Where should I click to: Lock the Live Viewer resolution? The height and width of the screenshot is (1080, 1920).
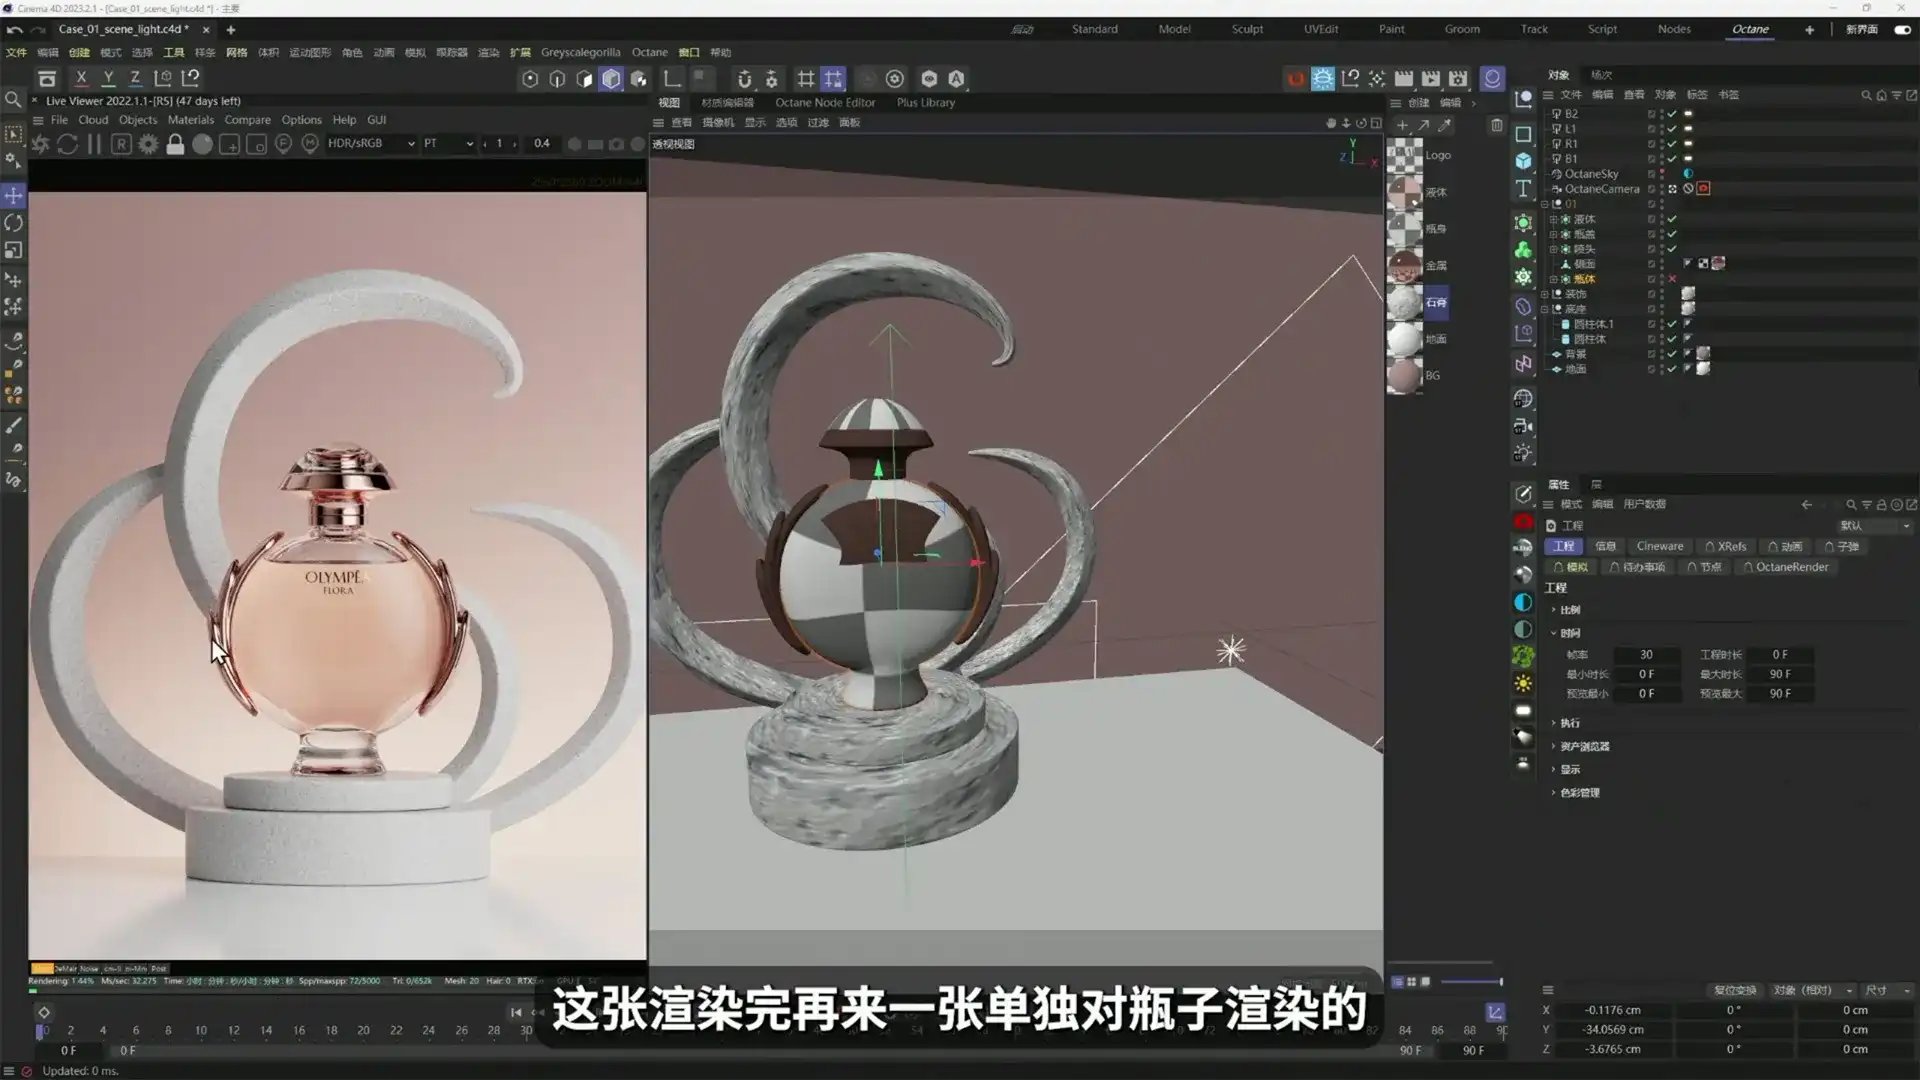tap(176, 144)
